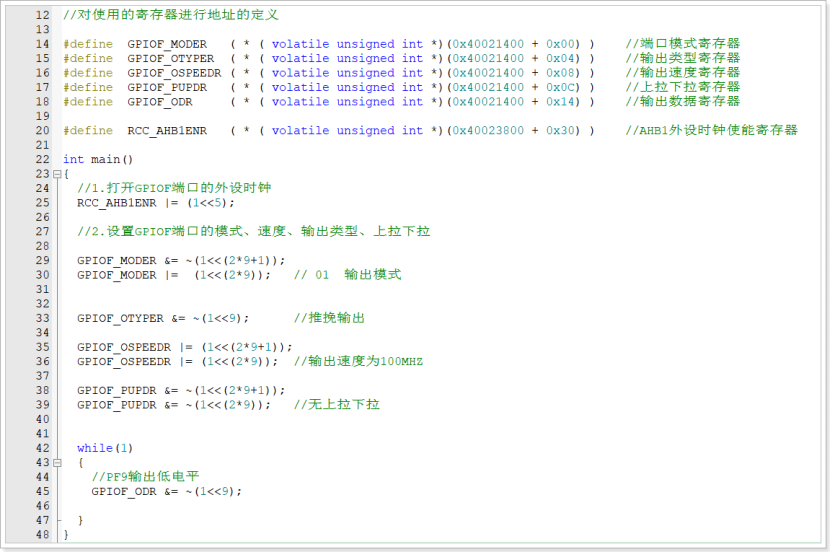Image resolution: width=831 pixels, height=552 pixels.
Task: Click GPIOF_OSPEEDR statement on line 36
Action: coord(178,361)
